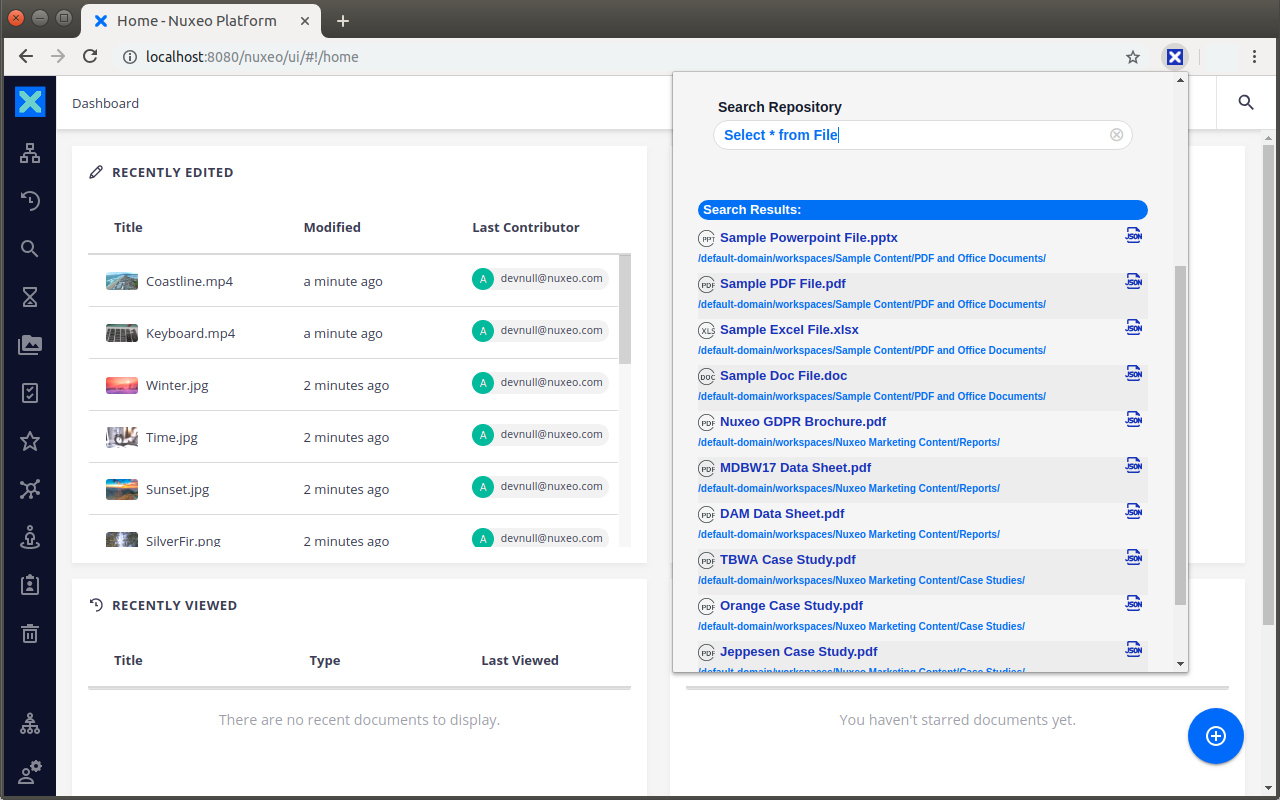Export JSON for Sample Powerpoint File.pptx

(1133, 236)
